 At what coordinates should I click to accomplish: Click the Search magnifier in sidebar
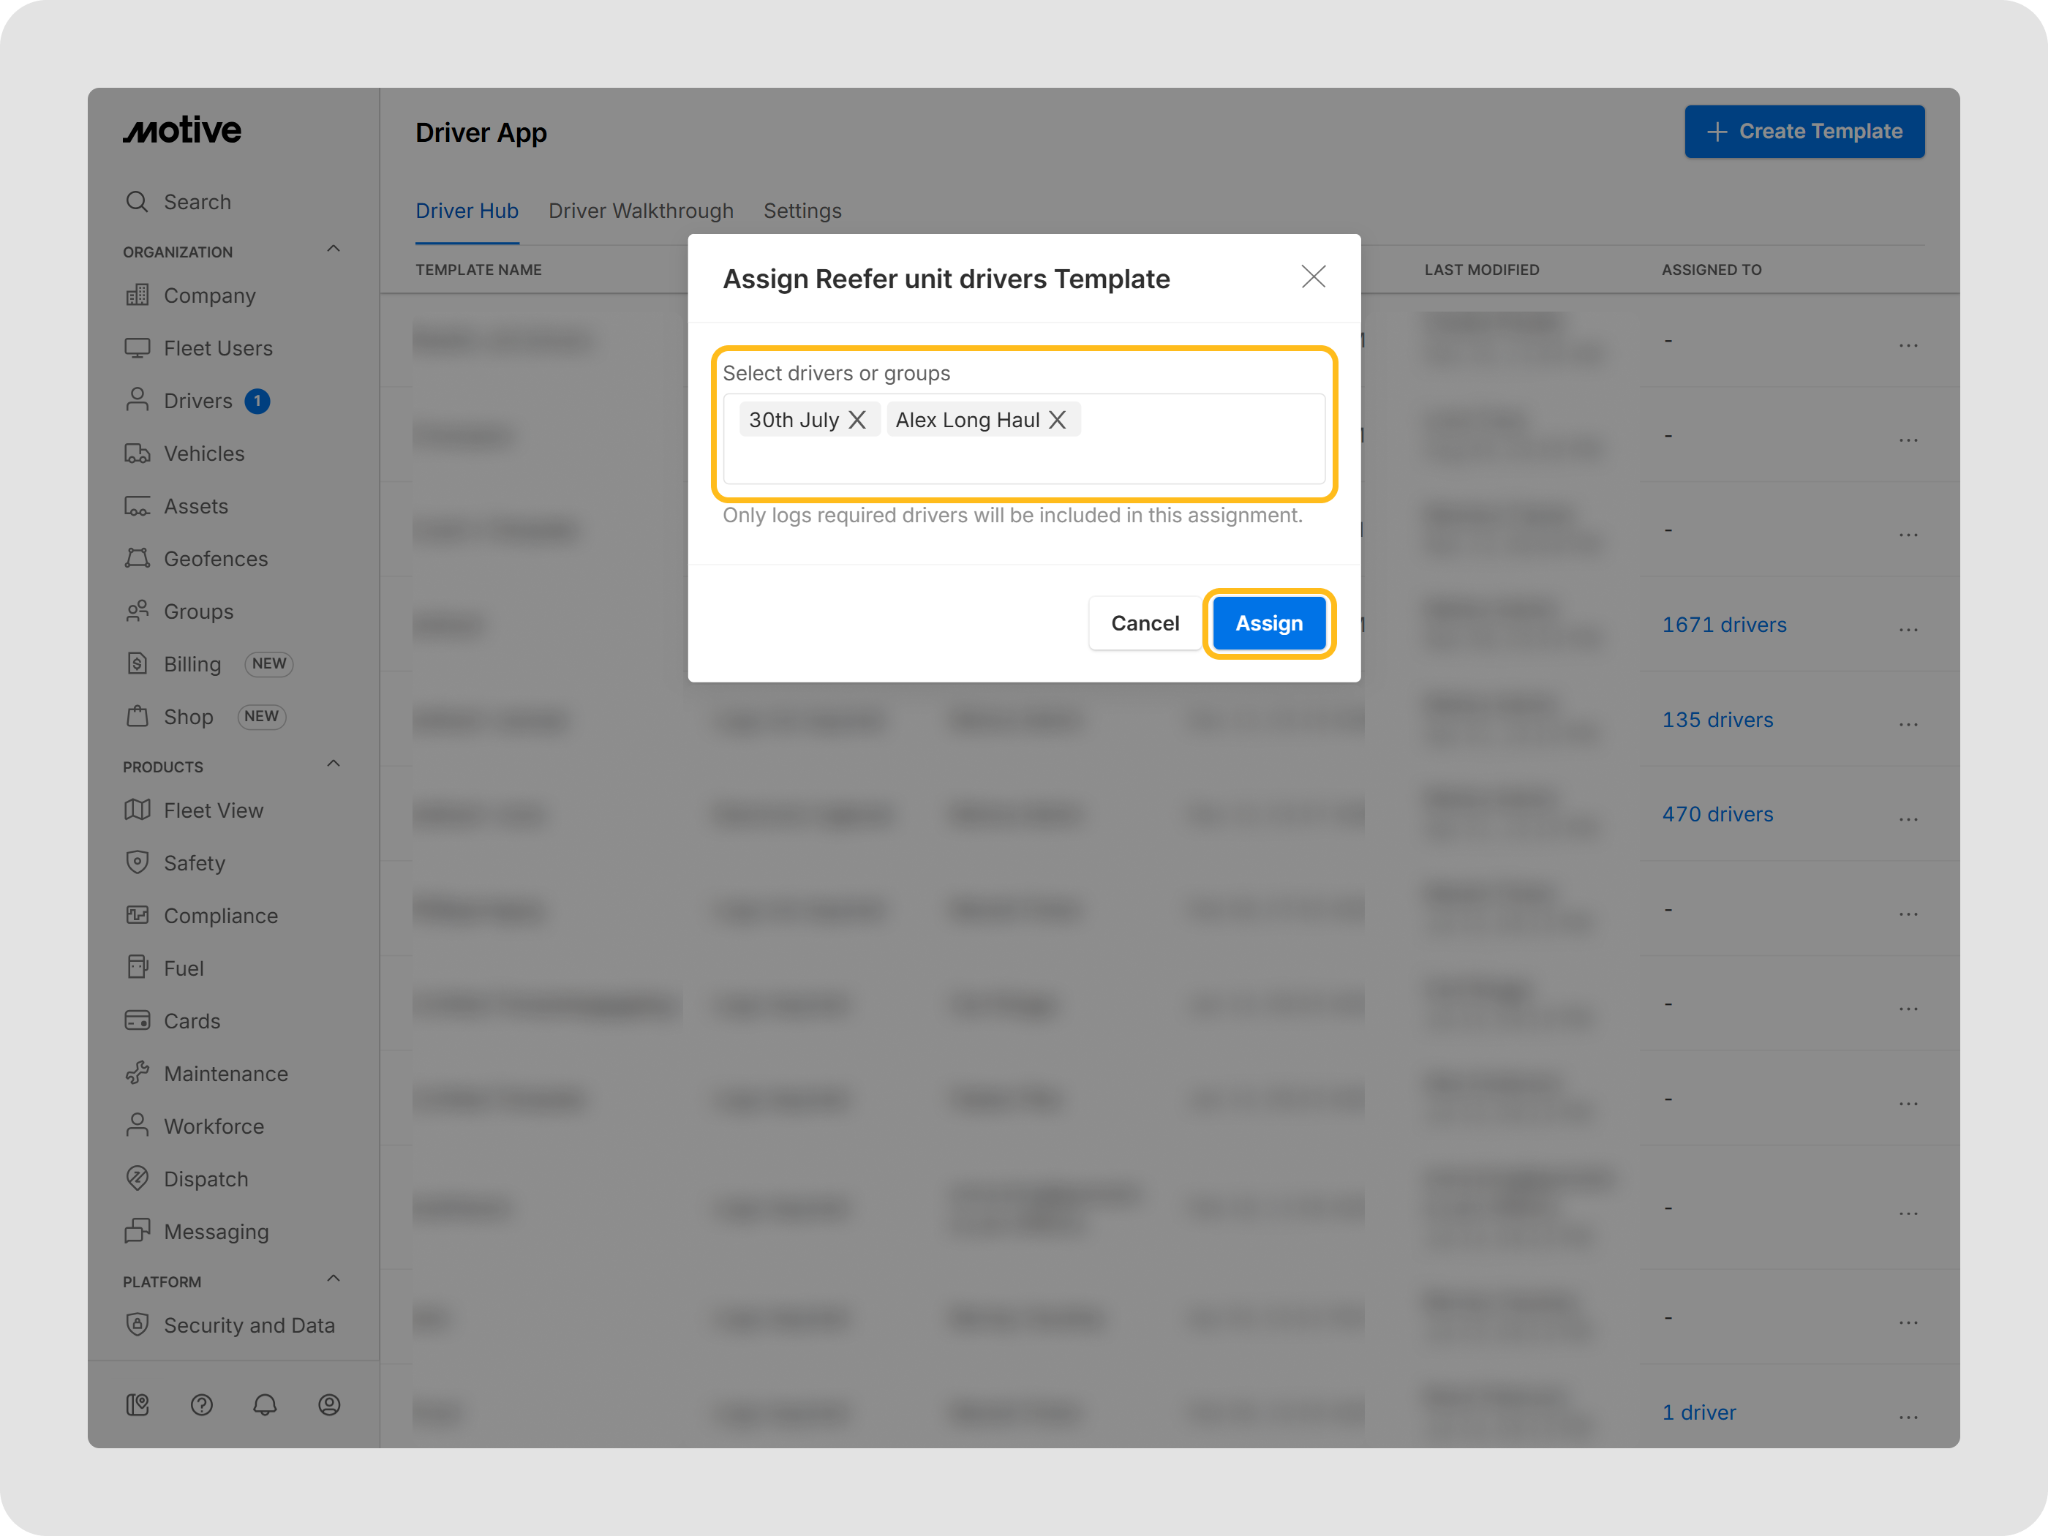[137, 202]
